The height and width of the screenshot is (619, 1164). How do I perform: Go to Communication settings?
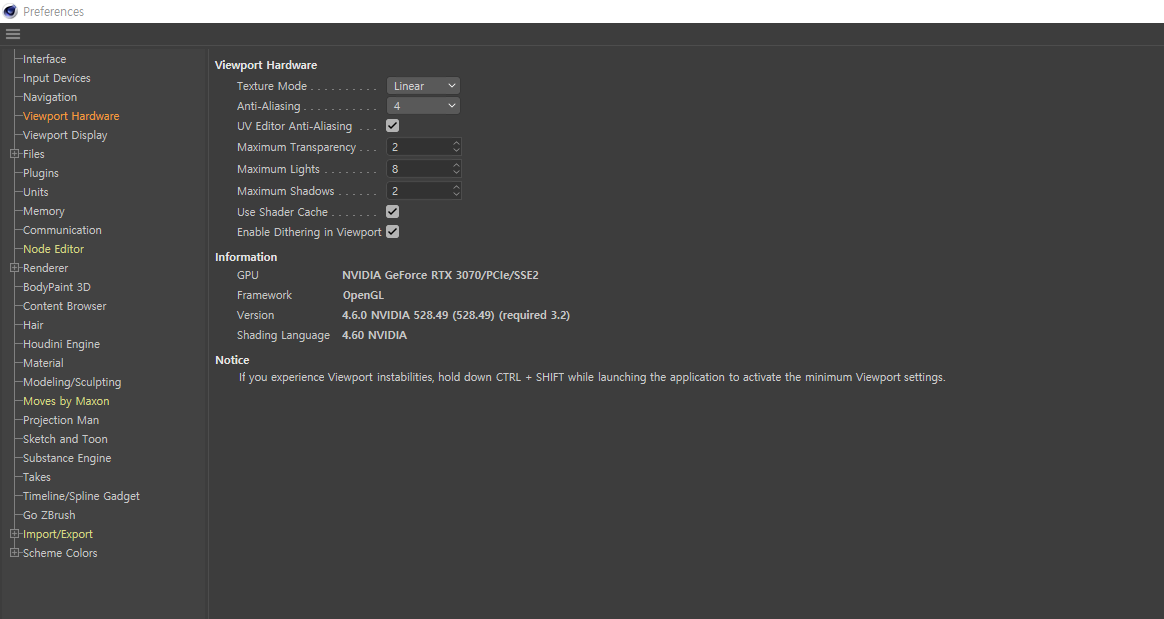(62, 230)
